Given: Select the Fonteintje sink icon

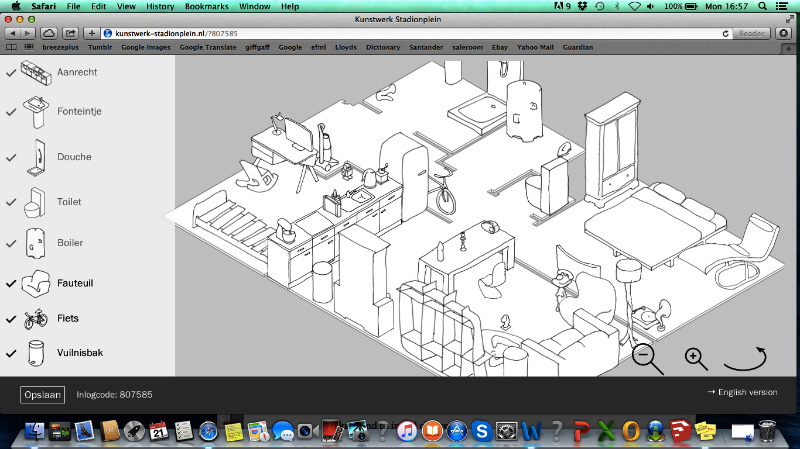Looking at the screenshot, I should point(36,111).
